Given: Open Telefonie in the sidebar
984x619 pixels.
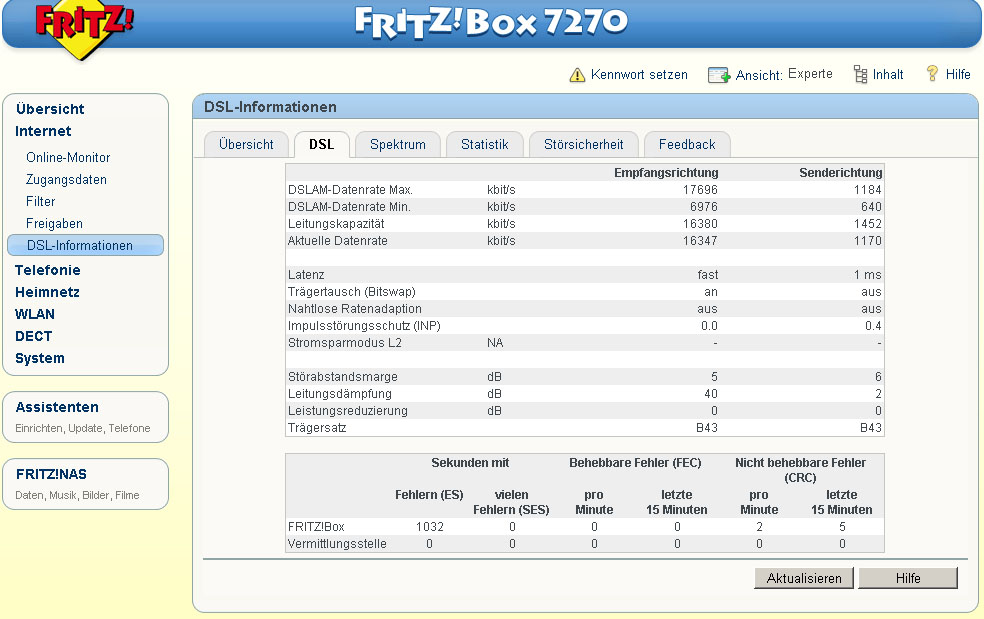Looking at the screenshot, I should (48, 271).
